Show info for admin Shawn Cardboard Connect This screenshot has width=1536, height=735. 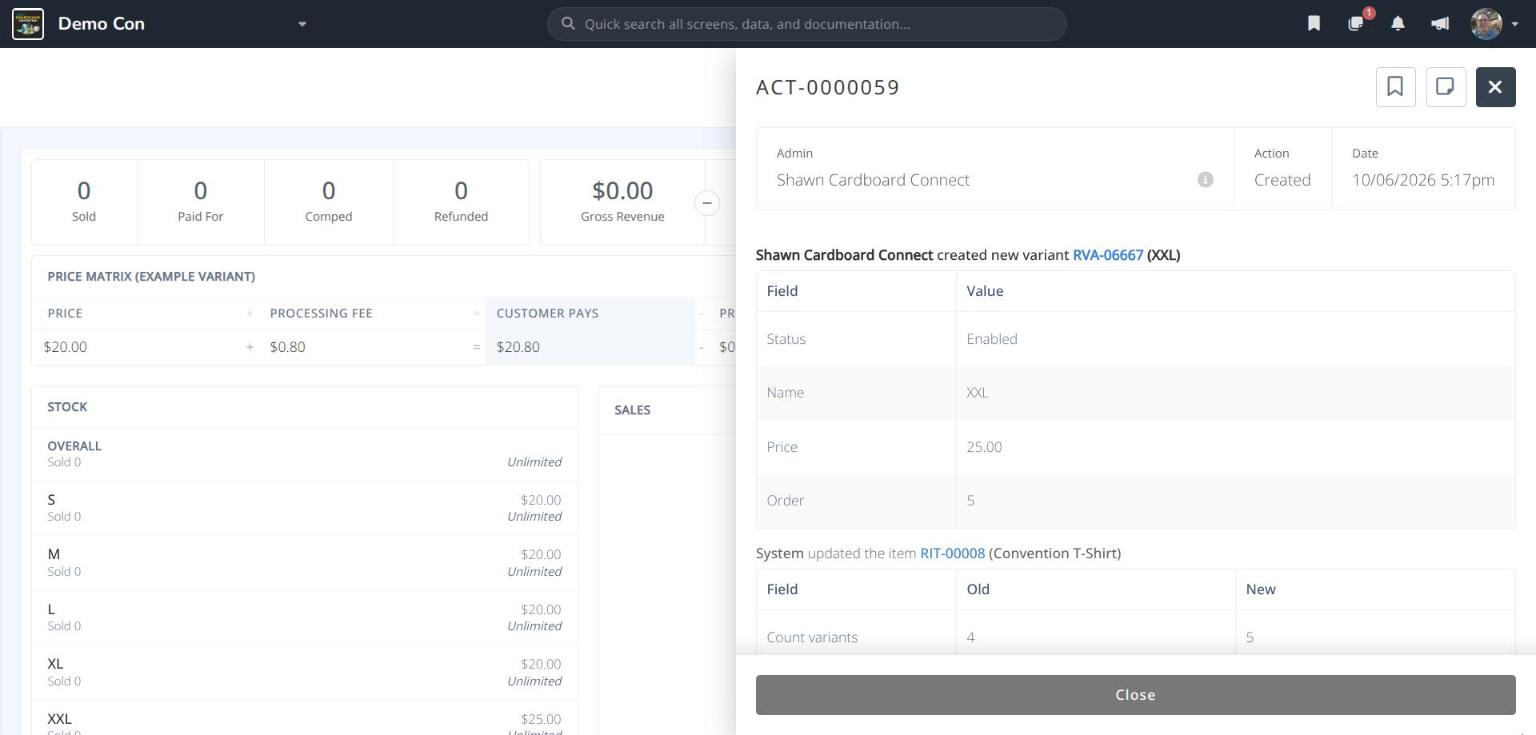click(1205, 180)
